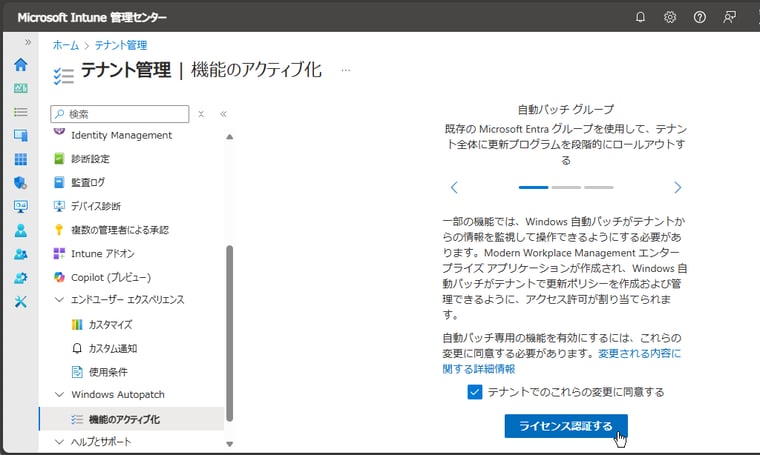Show previous carousel slide
The width and height of the screenshot is (760, 455).
click(454, 187)
